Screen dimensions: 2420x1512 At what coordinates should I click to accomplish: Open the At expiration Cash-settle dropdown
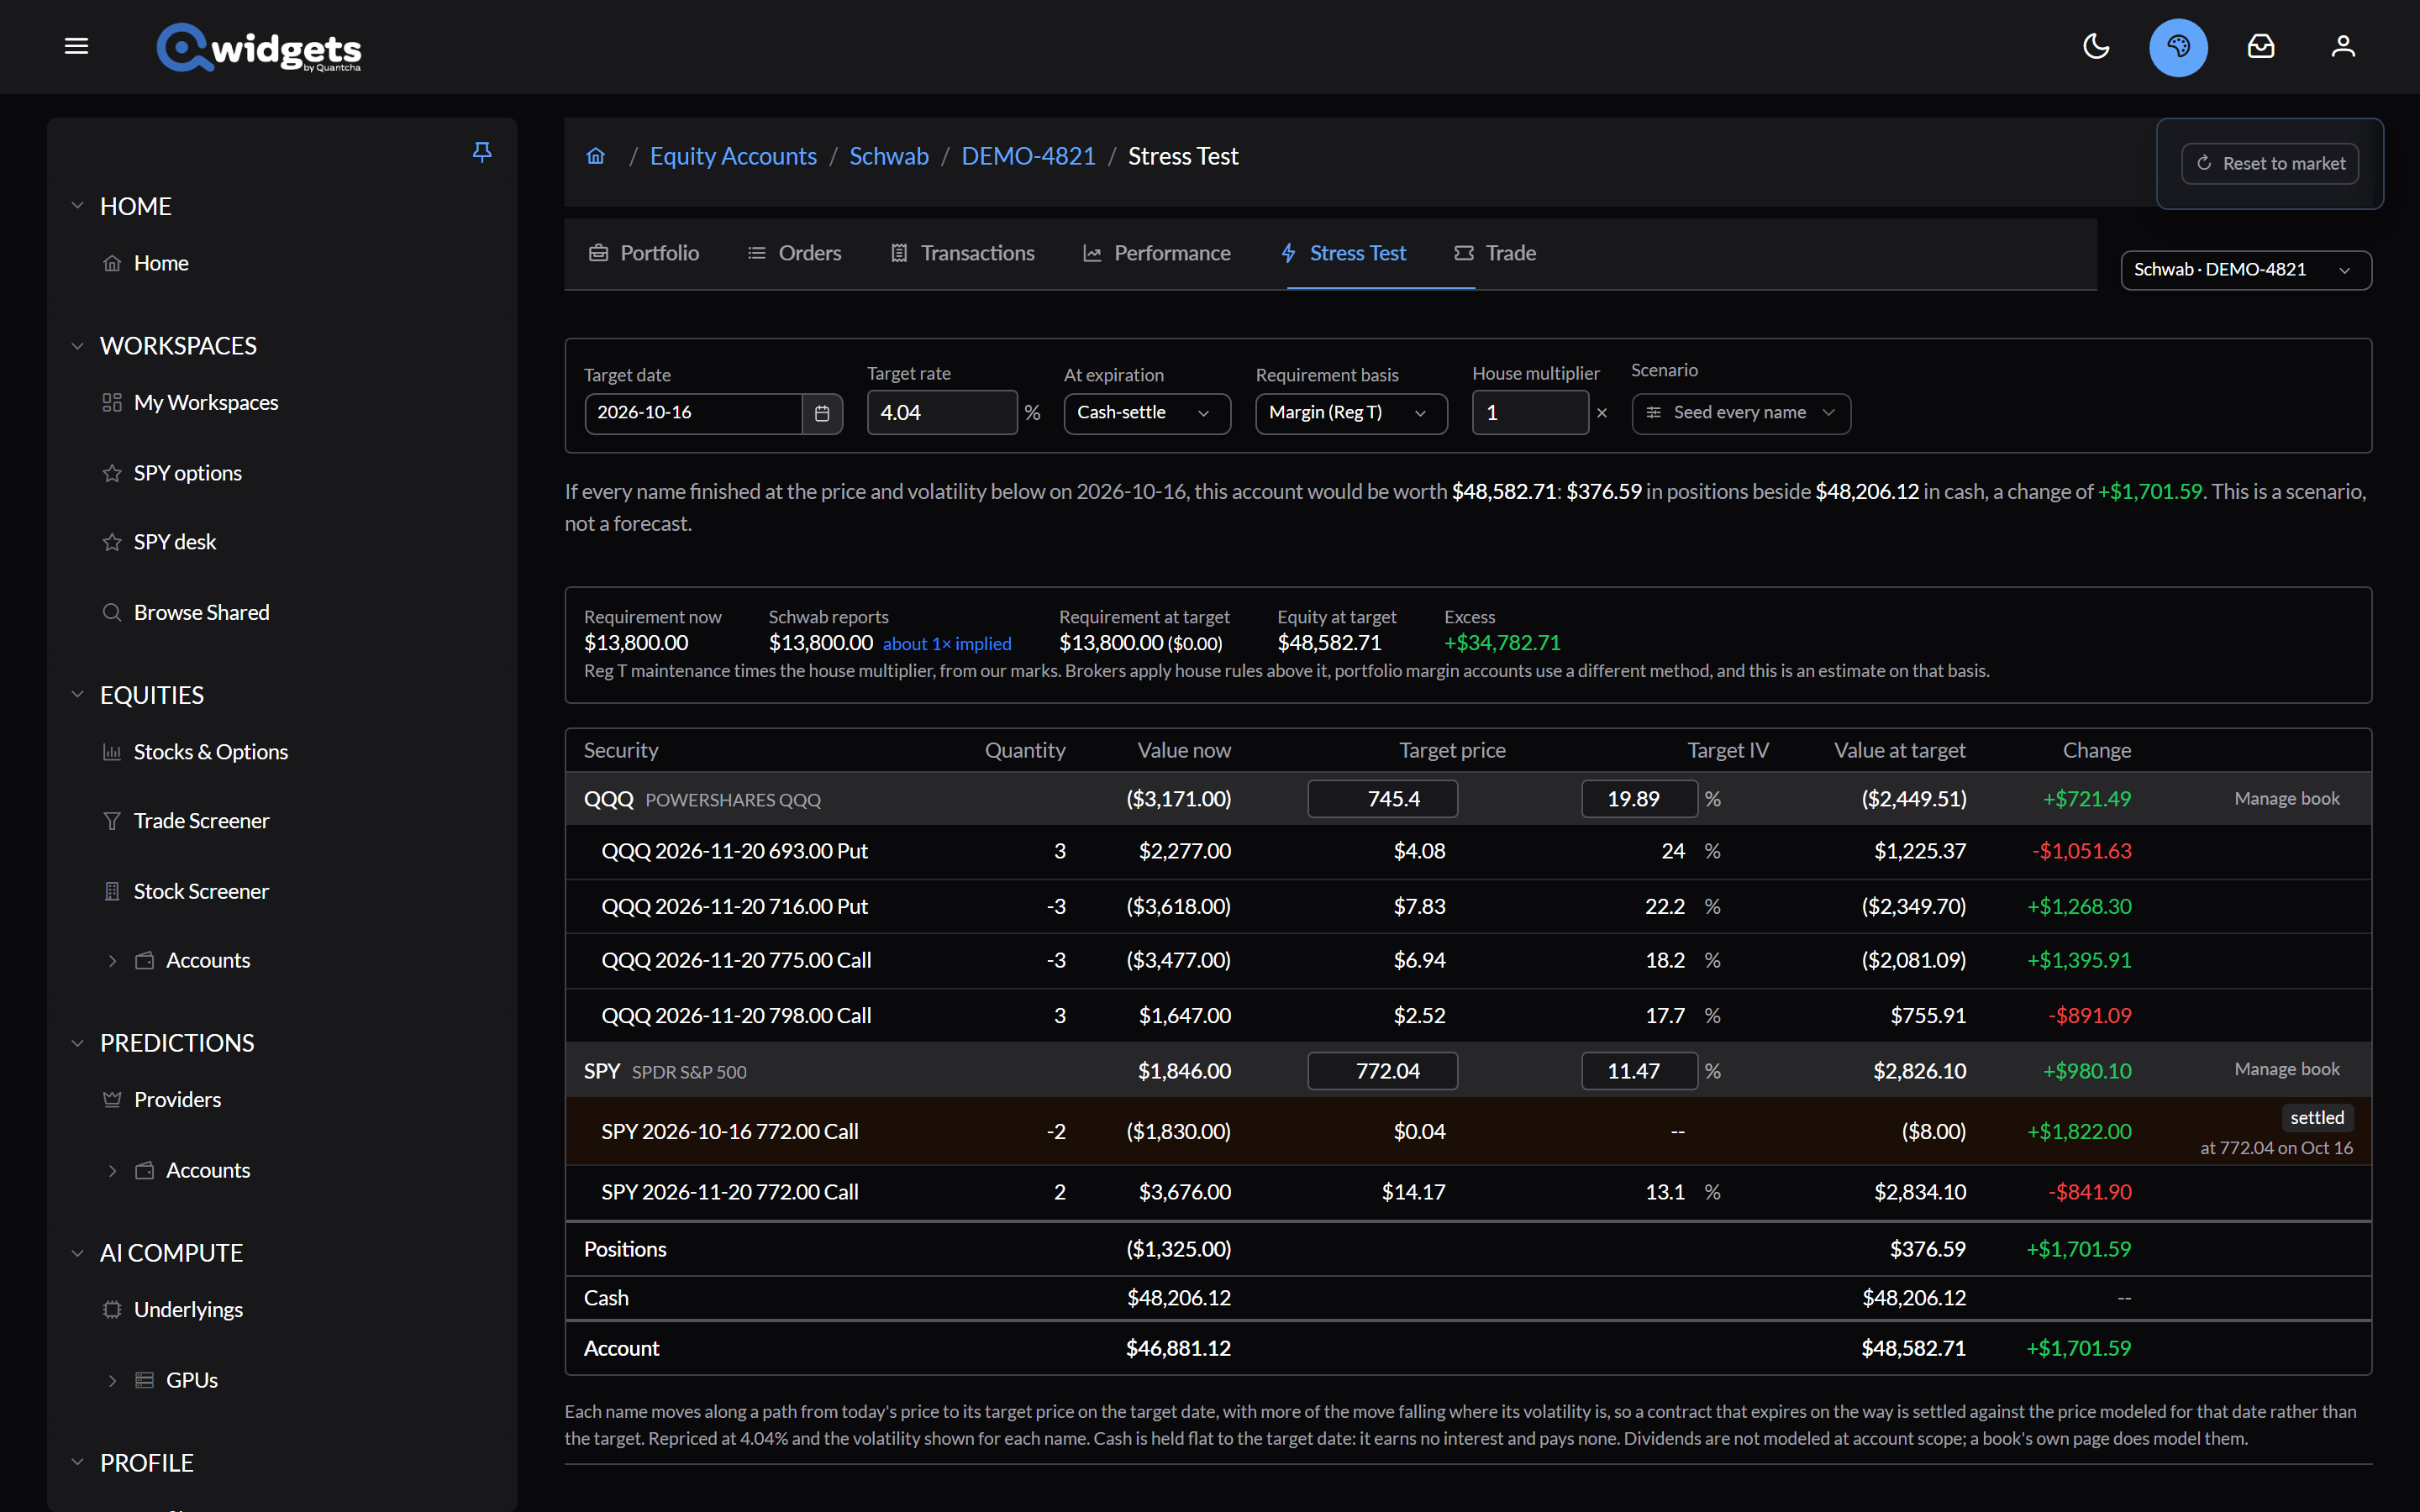[1147, 413]
